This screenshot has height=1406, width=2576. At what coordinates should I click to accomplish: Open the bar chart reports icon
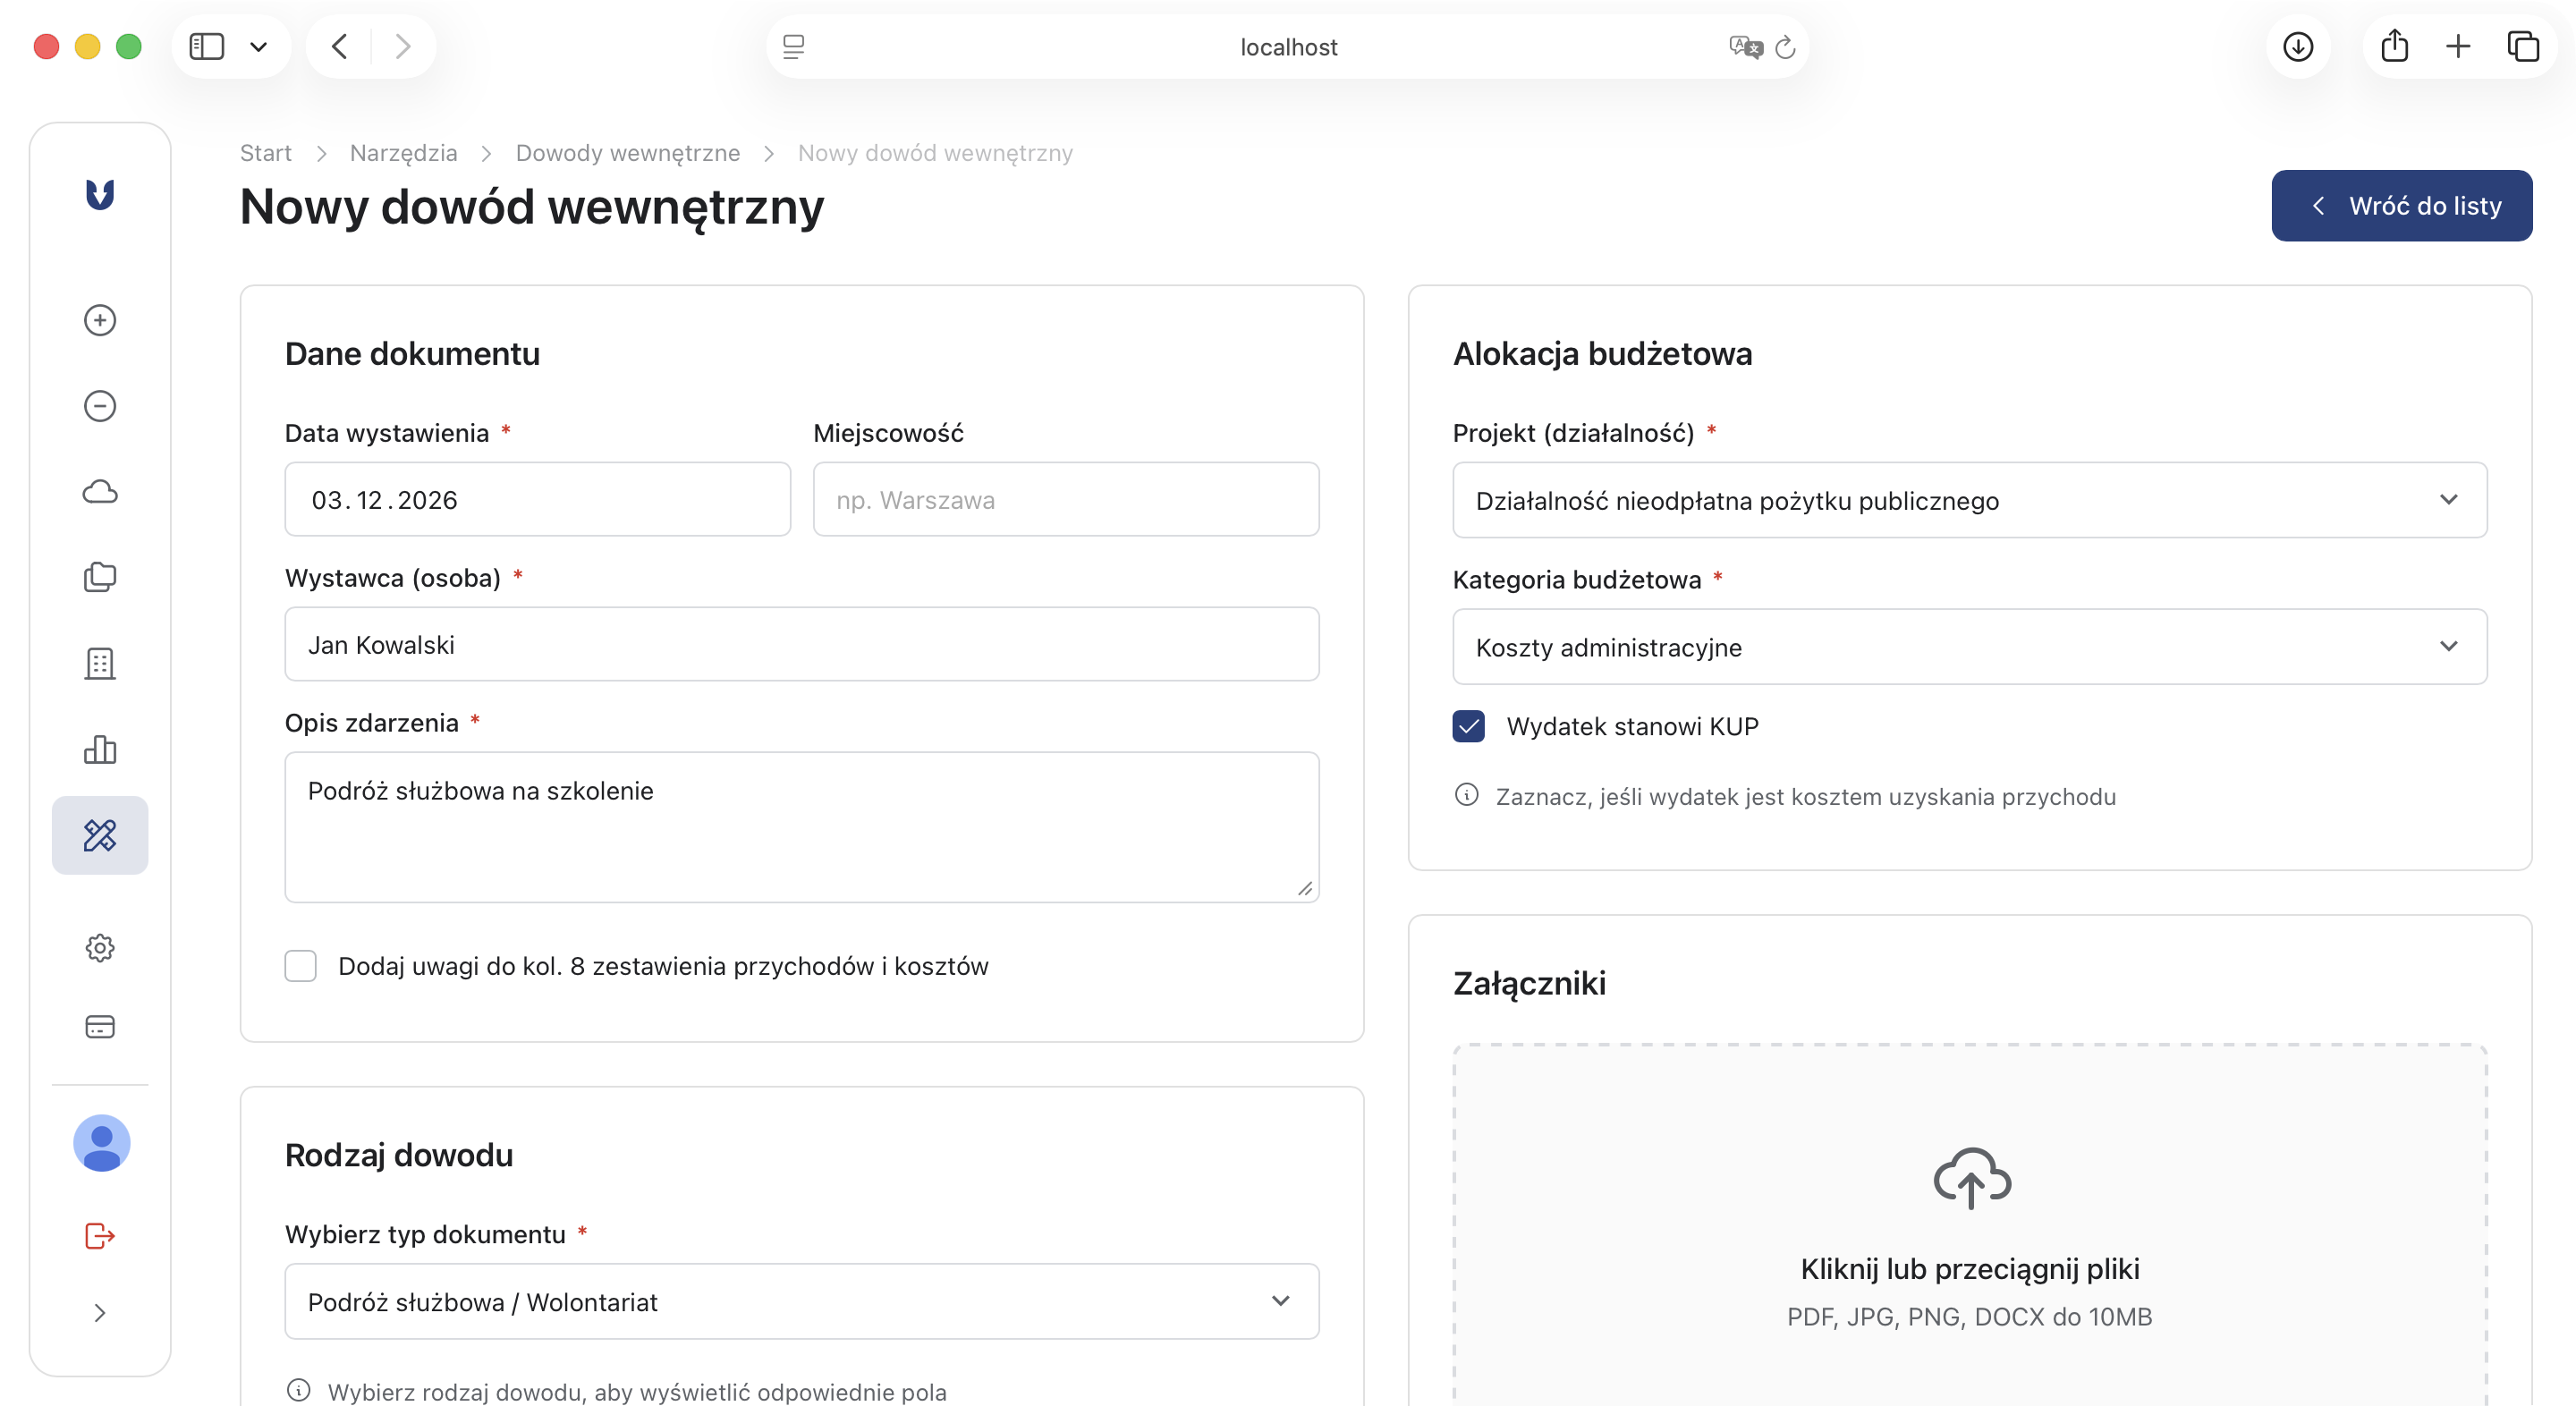[100, 749]
